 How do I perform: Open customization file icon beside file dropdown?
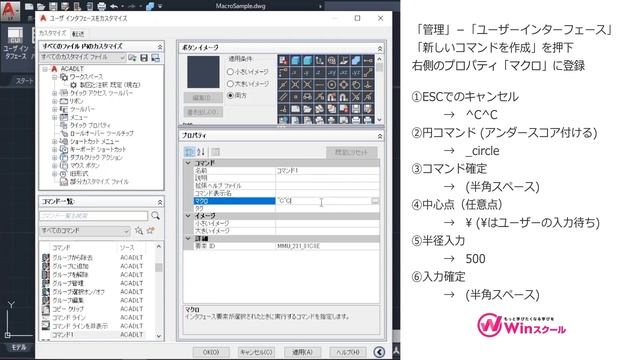pyautogui.click(x=132, y=58)
